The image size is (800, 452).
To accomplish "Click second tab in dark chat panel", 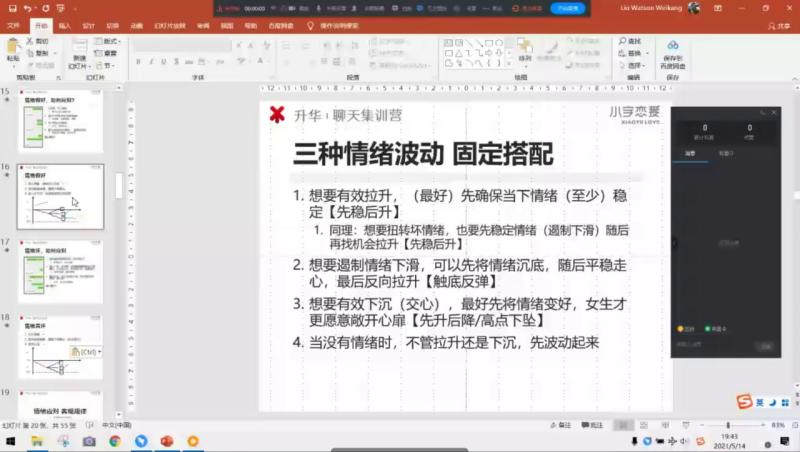I will [726, 154].
